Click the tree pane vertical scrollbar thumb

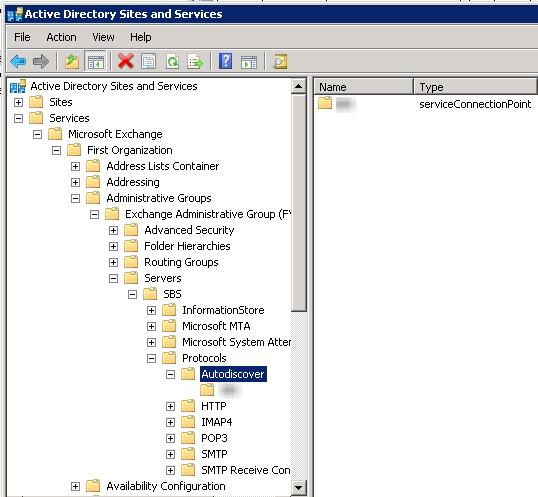pos(299,203)
